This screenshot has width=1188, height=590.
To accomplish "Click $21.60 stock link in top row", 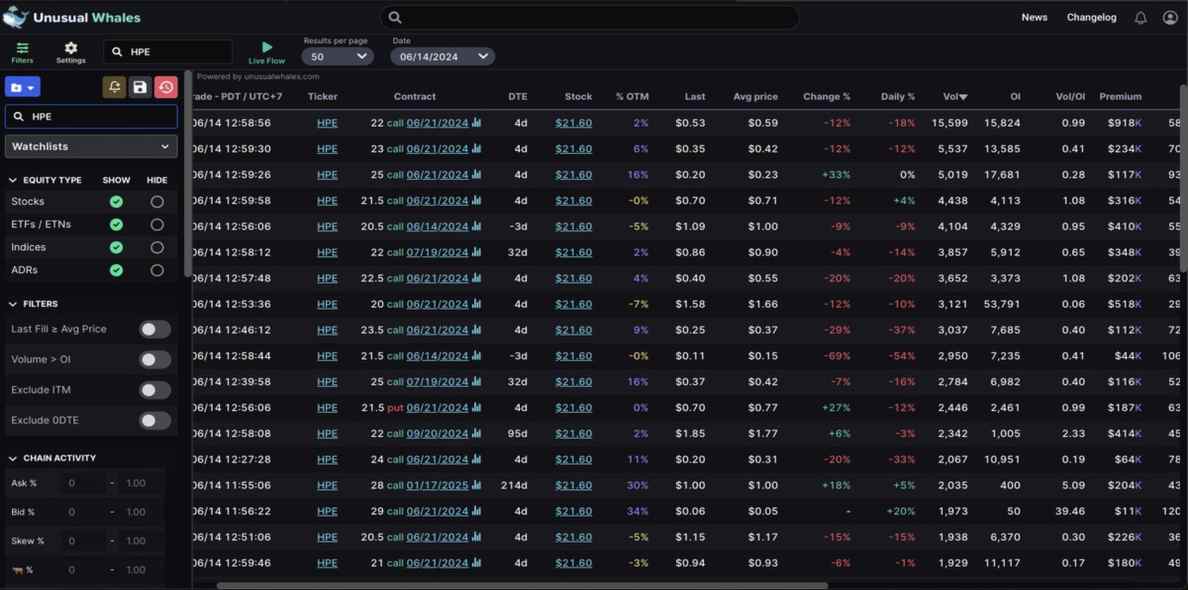I will [574, 123].
